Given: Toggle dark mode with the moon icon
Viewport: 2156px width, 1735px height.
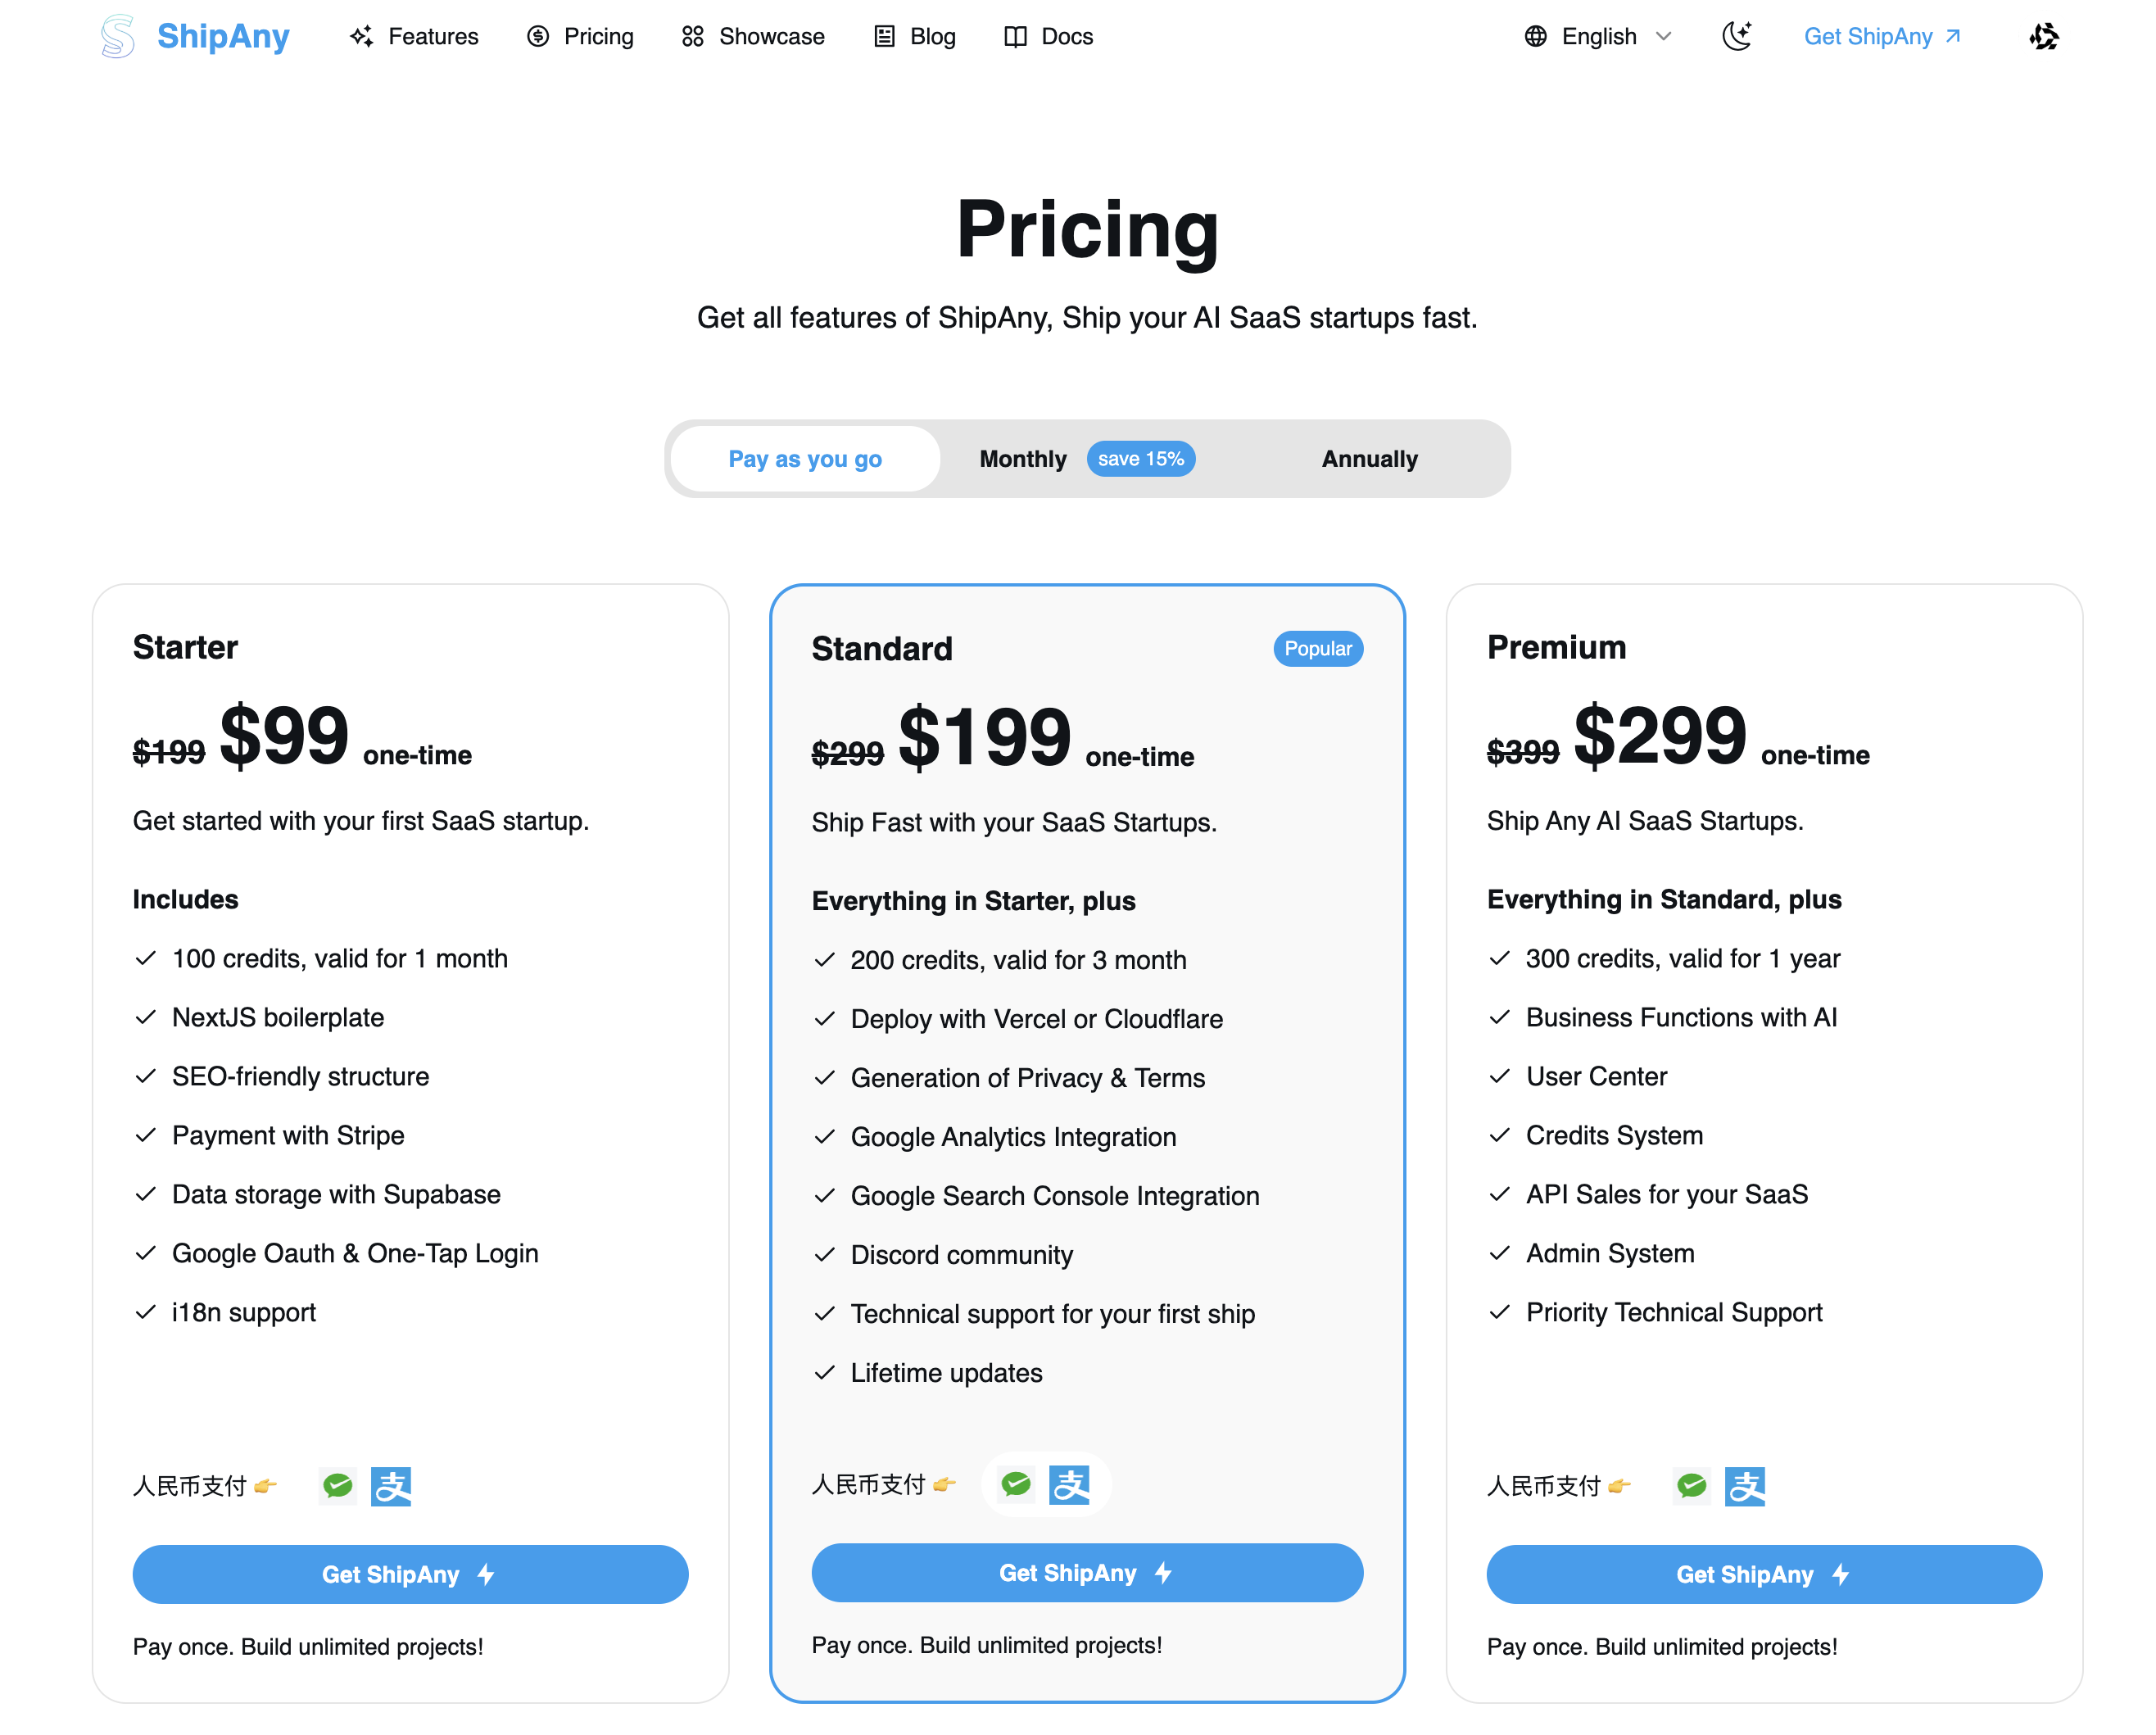Looking at the screenshot, I should [x=1736, y=36].
